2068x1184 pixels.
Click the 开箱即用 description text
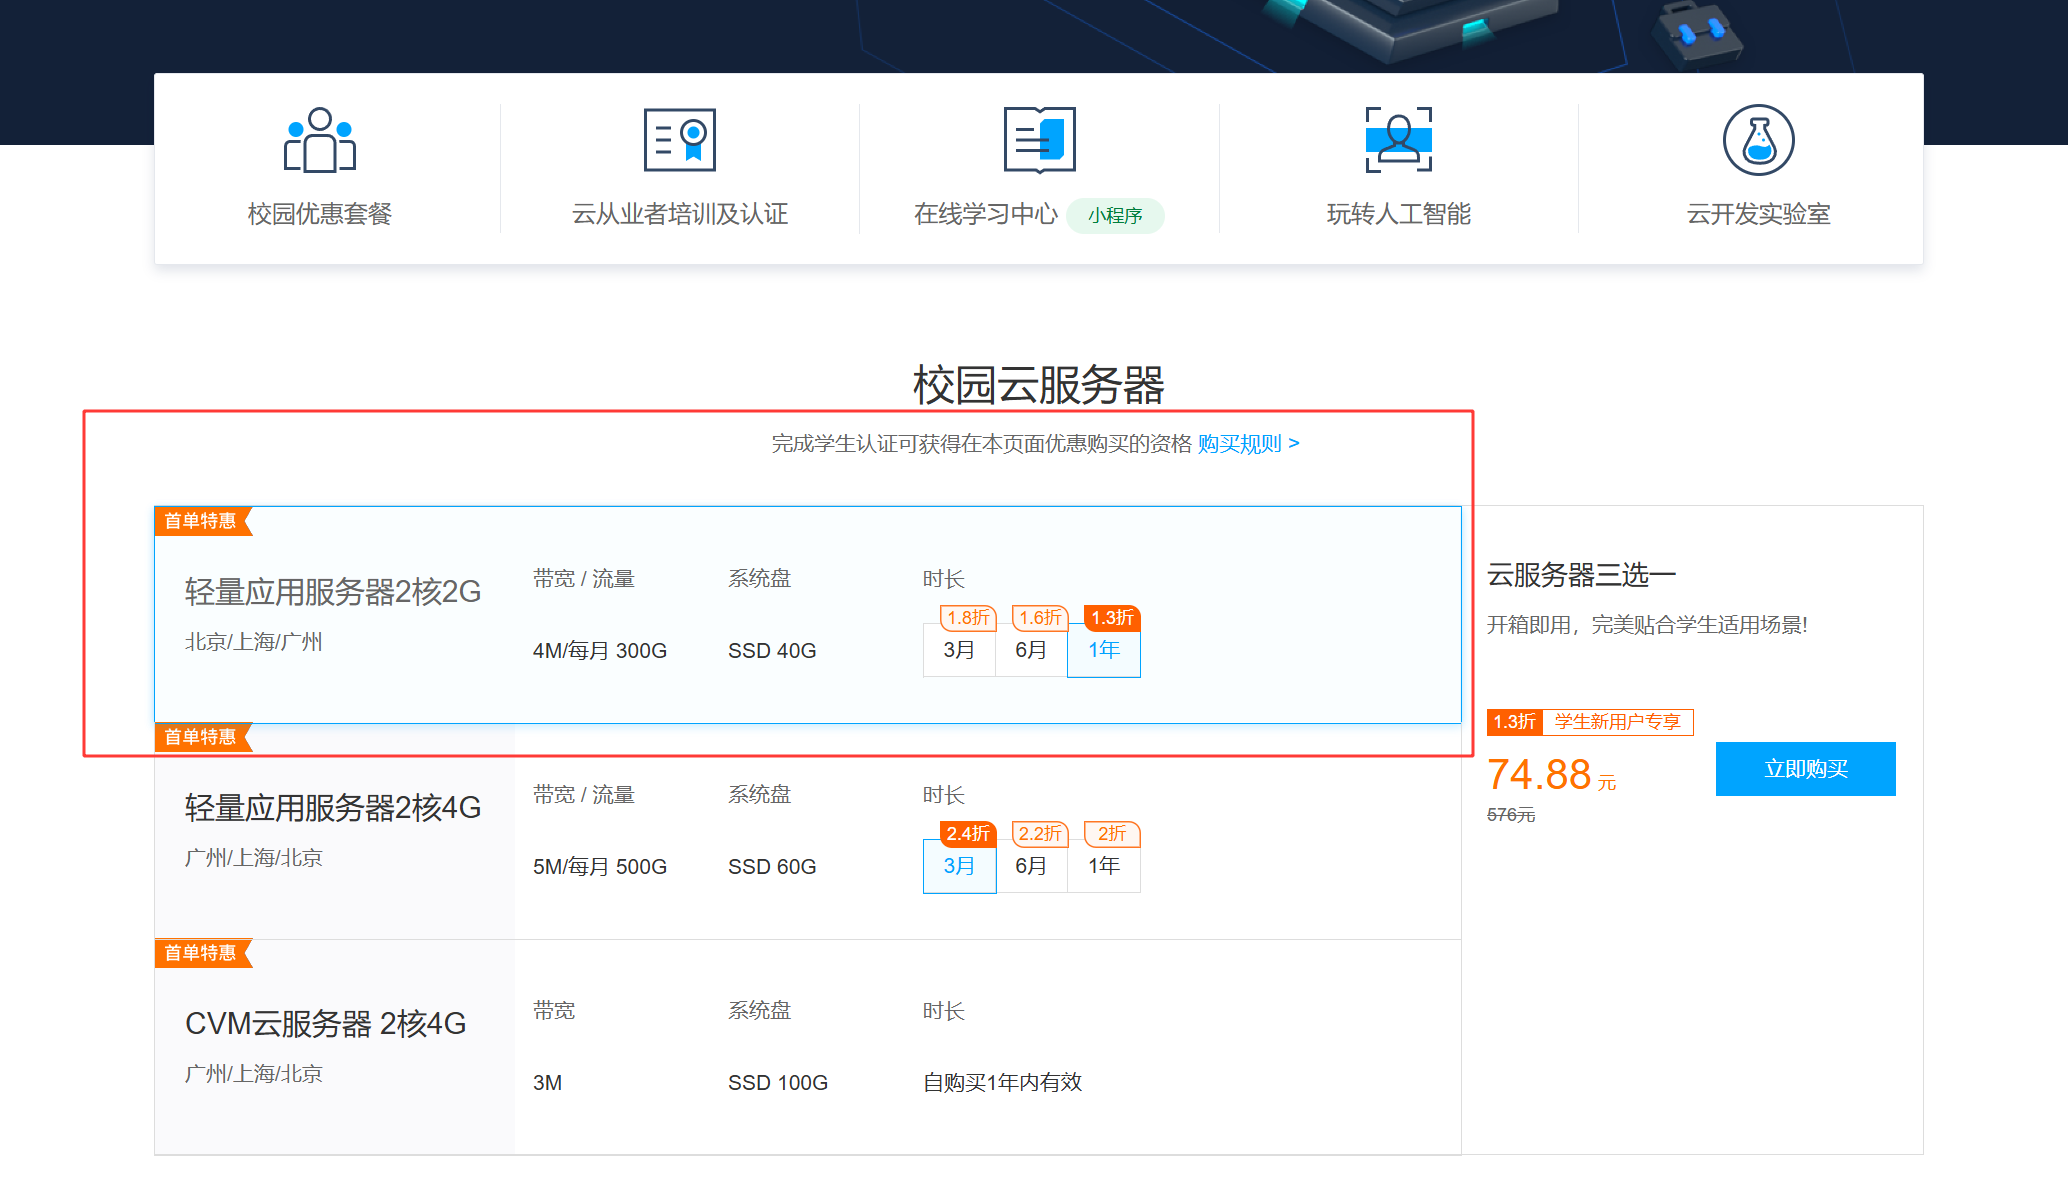click(1647, 625)
